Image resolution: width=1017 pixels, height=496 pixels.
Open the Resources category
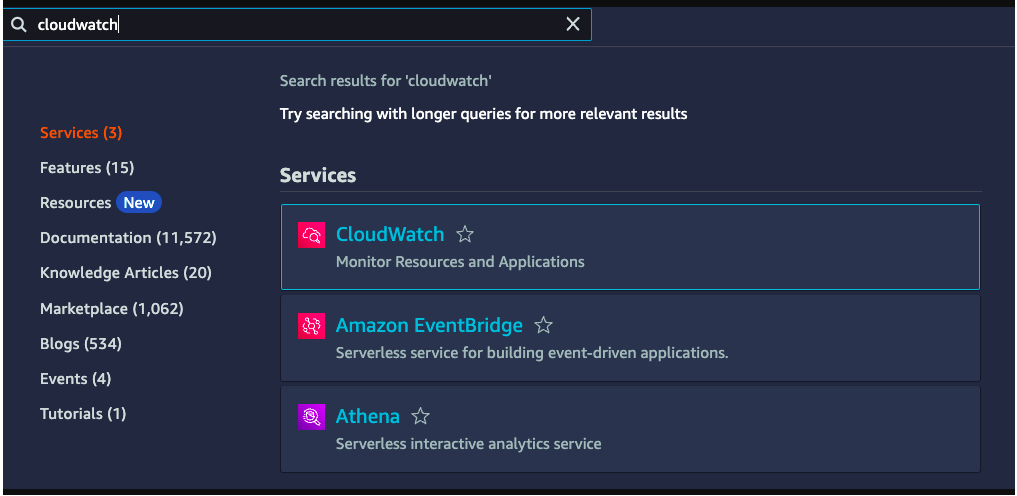point(76,203)
